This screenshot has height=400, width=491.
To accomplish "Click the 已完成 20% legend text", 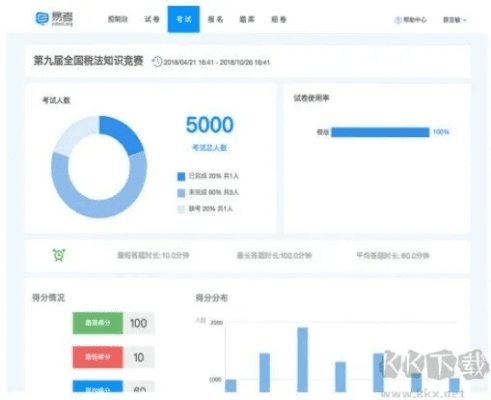I will click(214, 176).
